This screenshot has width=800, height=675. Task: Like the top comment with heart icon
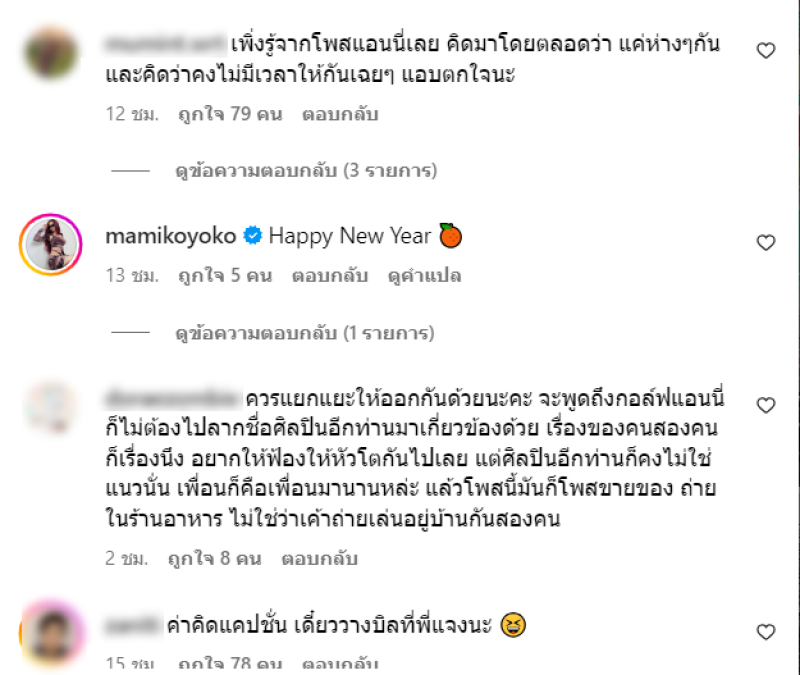pos(765,51)
